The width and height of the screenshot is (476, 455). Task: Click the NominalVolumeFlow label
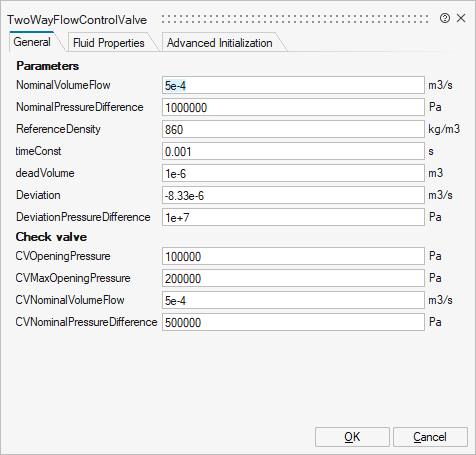pyautogui.click(x=63, y=85)
